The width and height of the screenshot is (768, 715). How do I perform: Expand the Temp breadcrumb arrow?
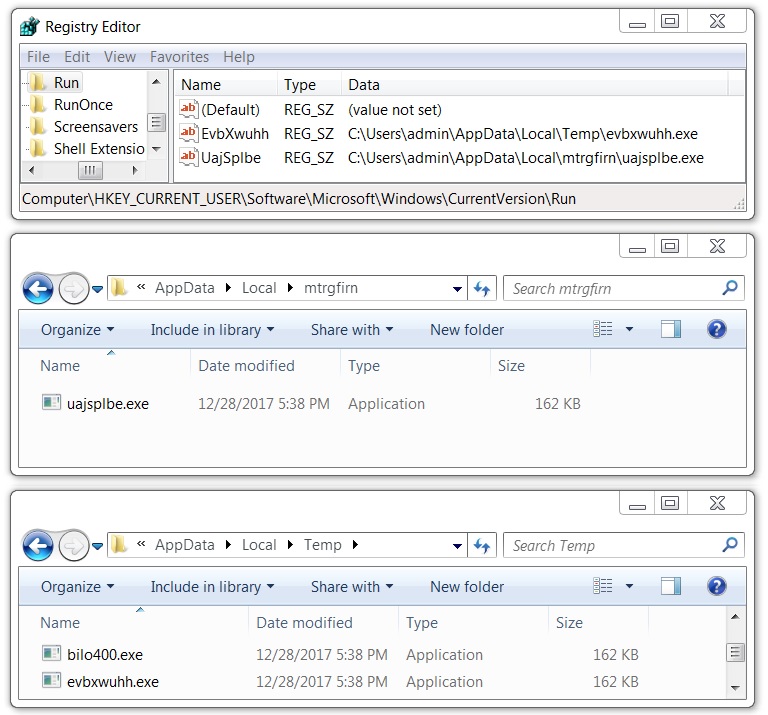(355, 545)
